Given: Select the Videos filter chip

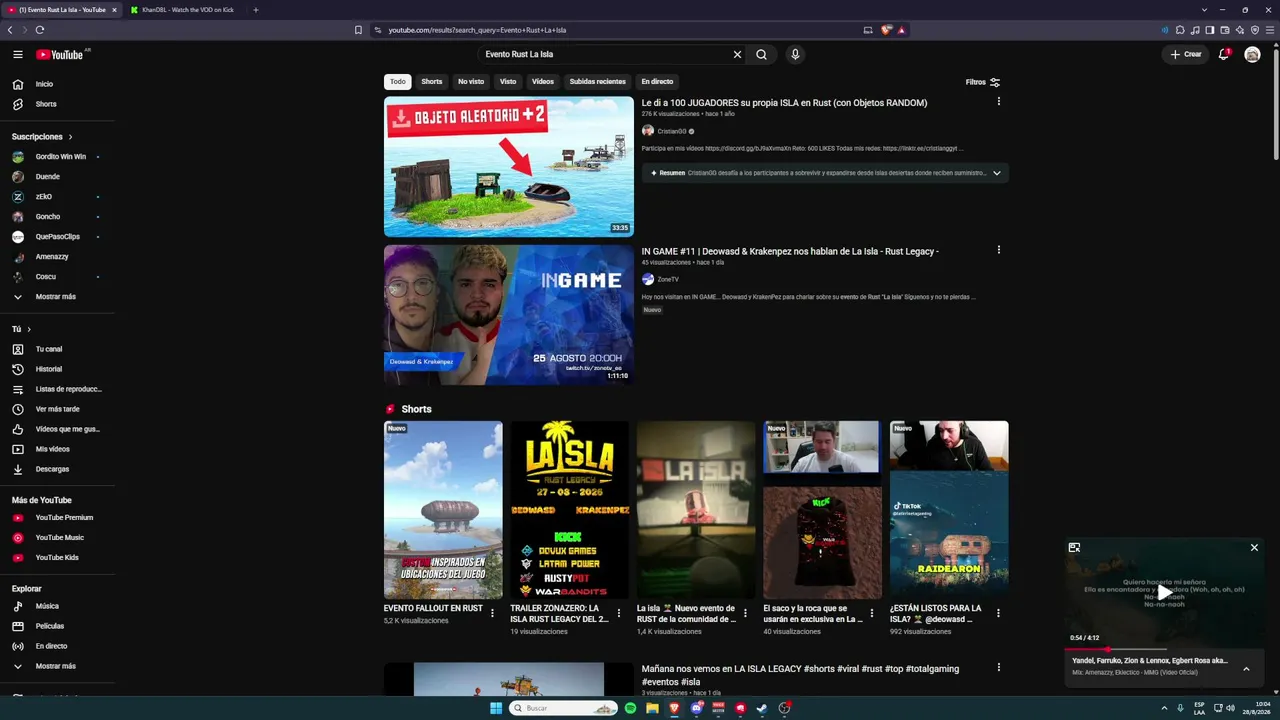Looking at the screenshot, I should click(543, 82).
